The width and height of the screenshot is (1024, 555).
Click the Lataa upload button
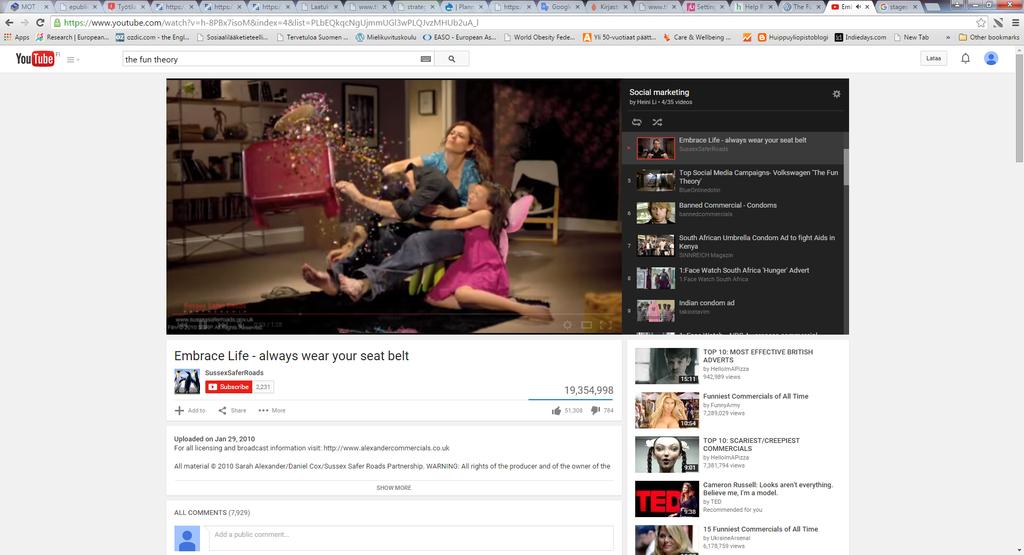tap(934, 58)
